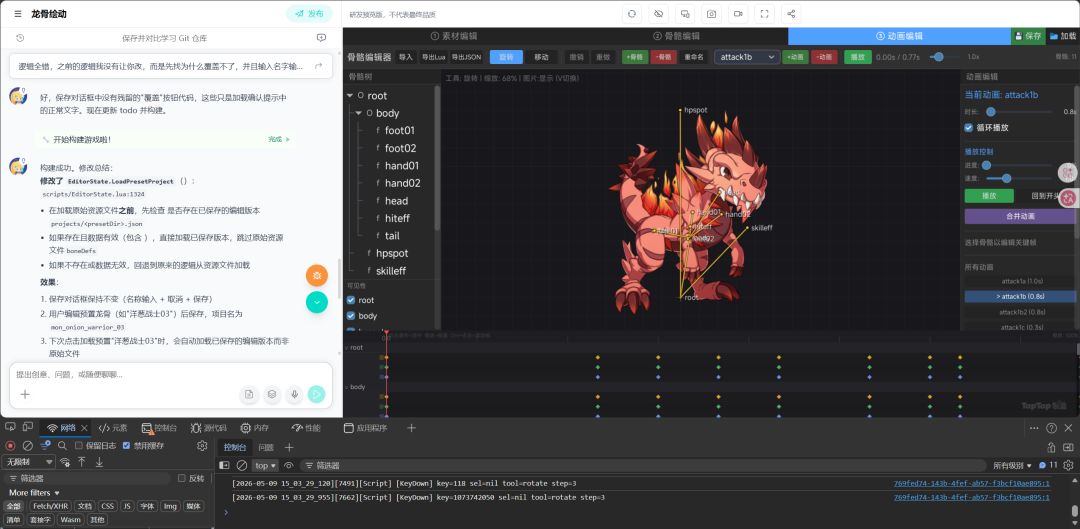Switch to the 问题 drawer tab

[x=266, y=448]
